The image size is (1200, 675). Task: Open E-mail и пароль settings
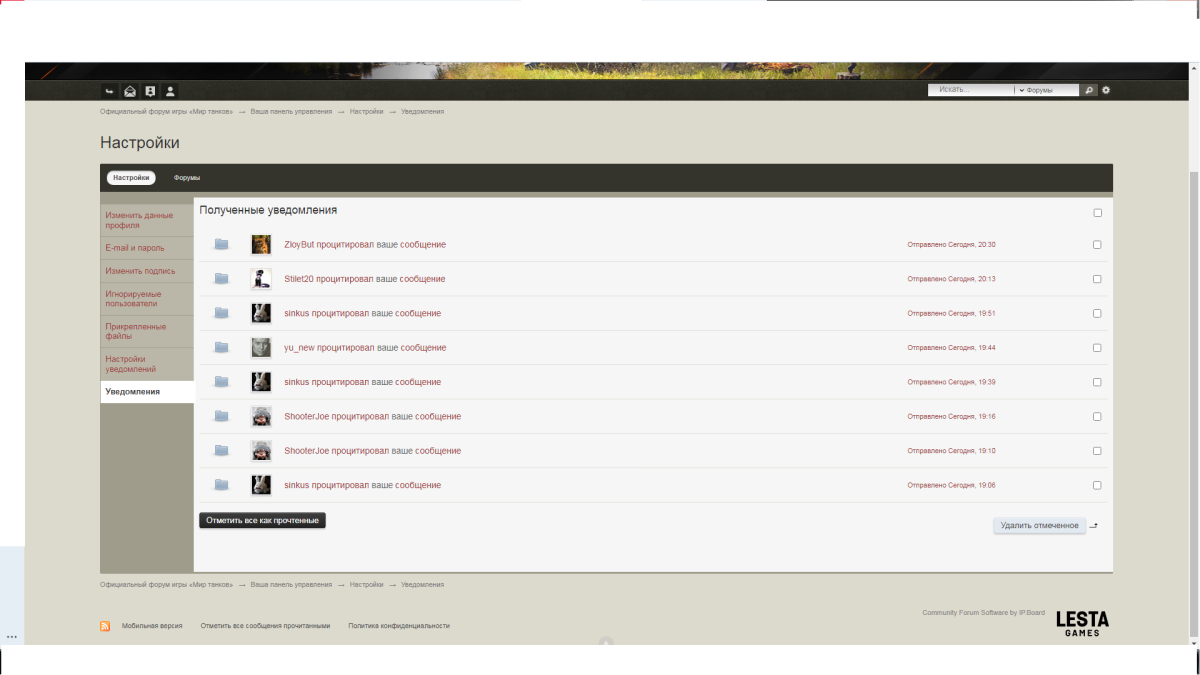147,248
